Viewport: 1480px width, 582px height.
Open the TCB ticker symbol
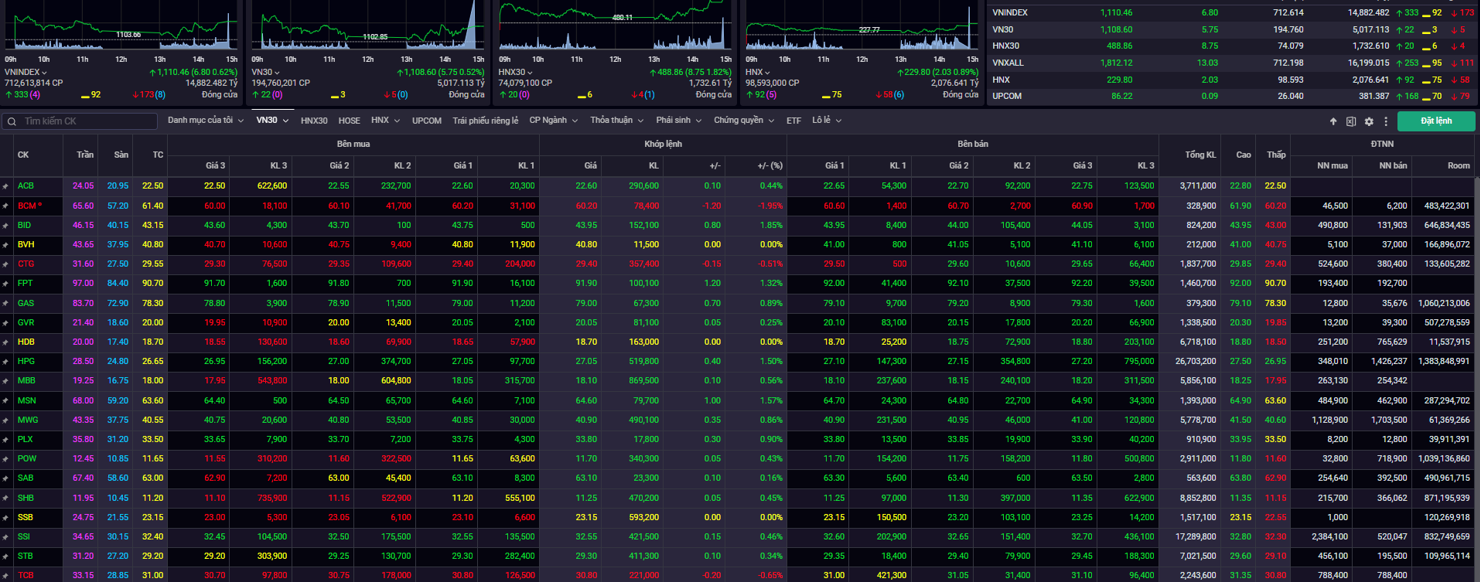pos(25,576)
